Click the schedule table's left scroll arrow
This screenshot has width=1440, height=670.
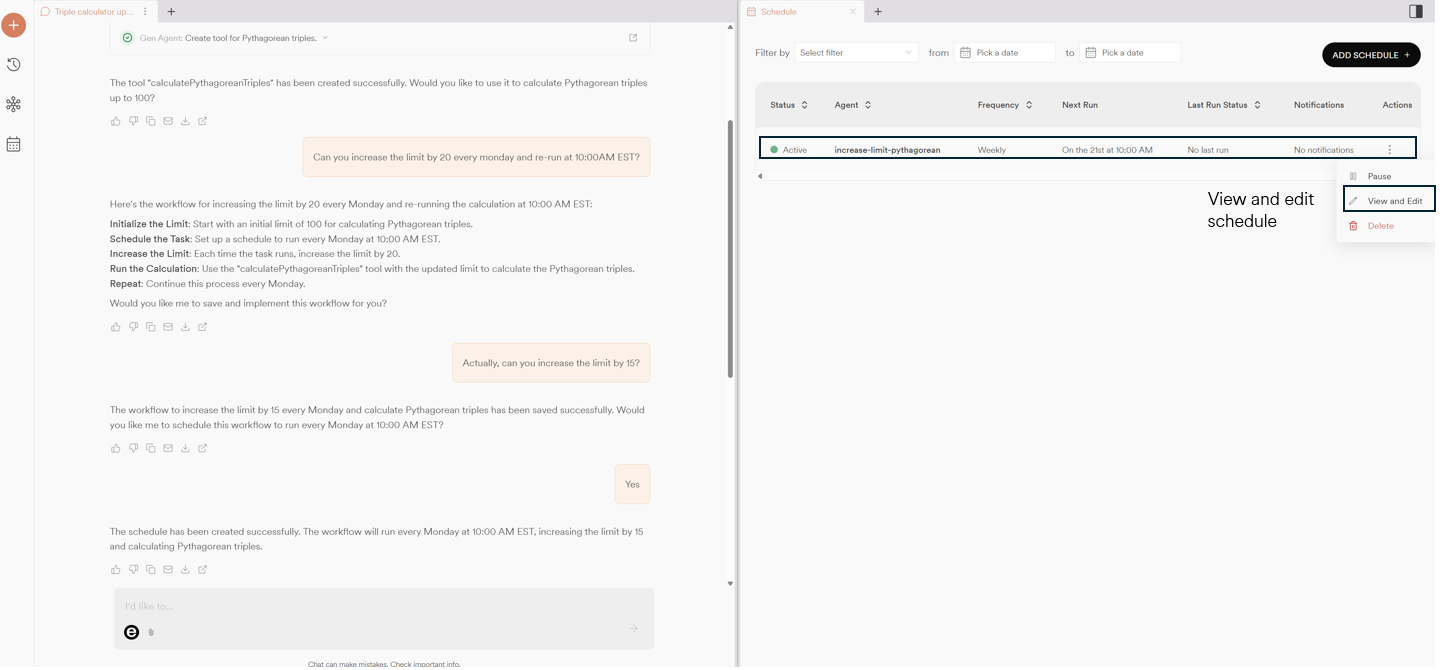[759, 176]
